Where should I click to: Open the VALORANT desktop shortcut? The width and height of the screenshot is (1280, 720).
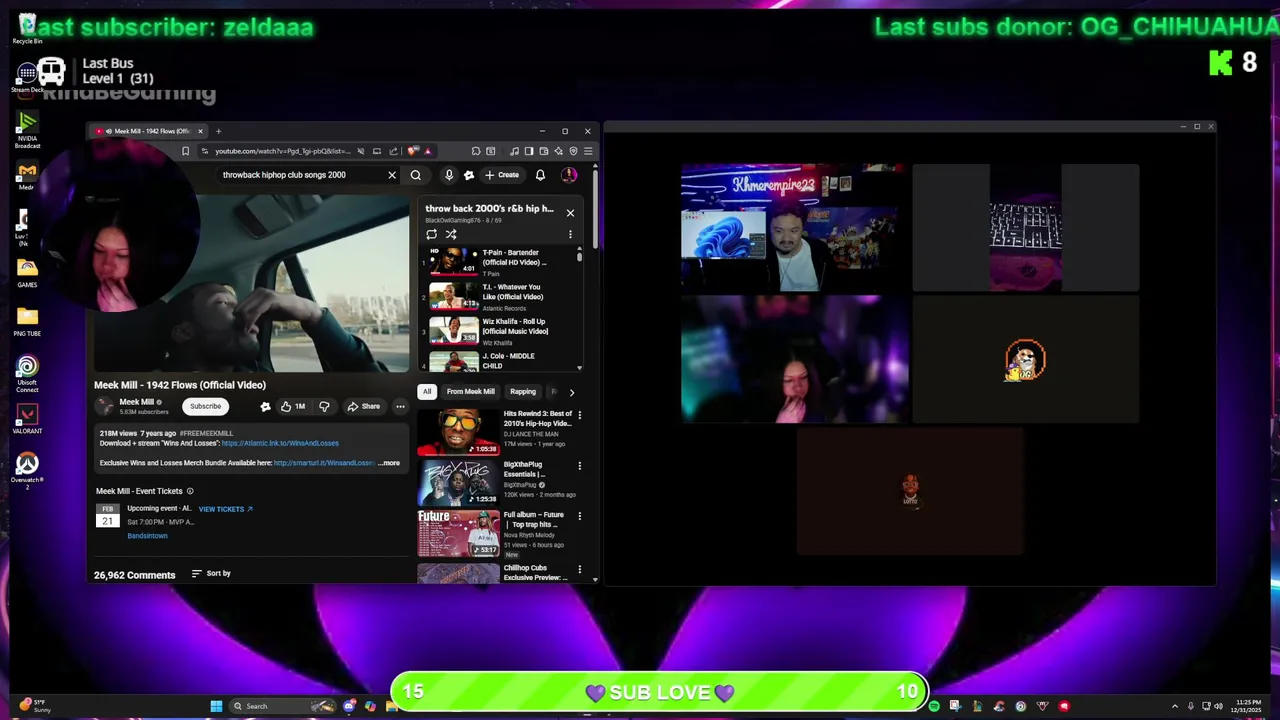(27, 417)
